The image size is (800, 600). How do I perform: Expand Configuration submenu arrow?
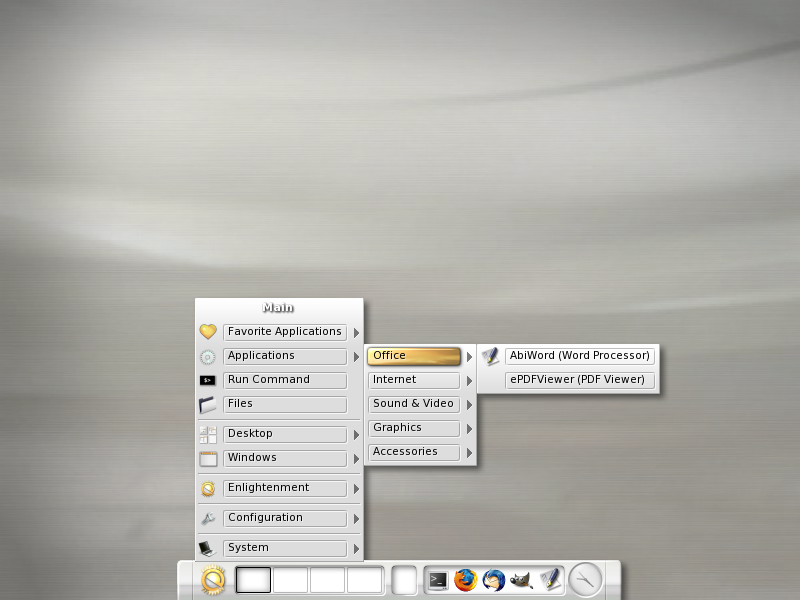point(356,519)
